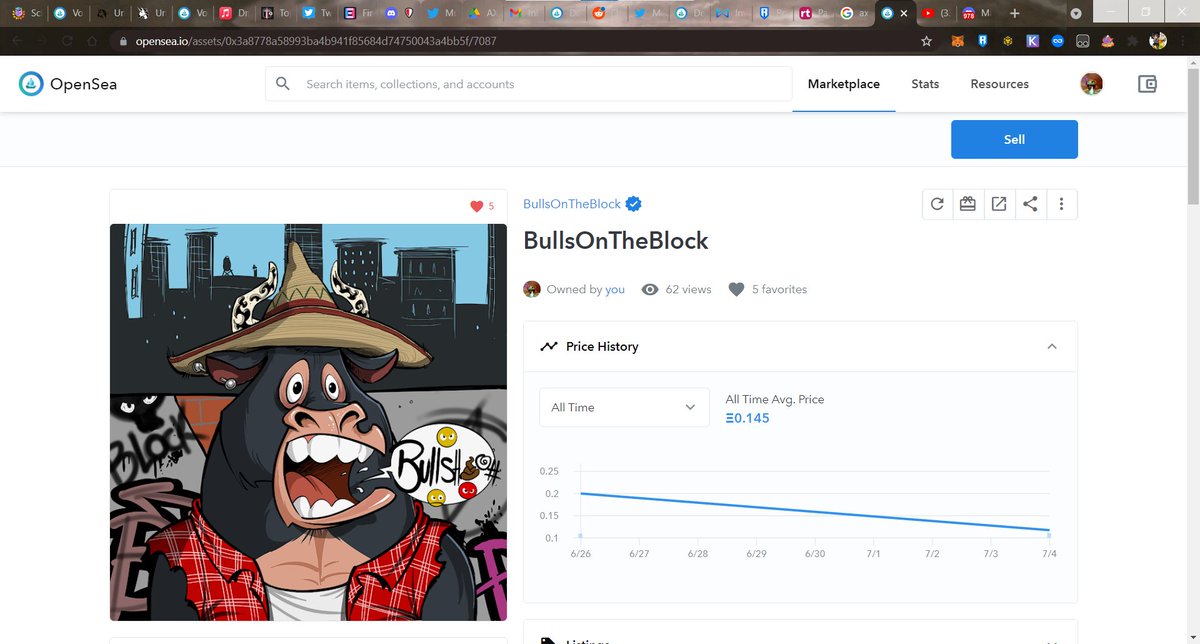This screenshot has height=644, width=1200.
Task: Go back with browser back arrow
Action: (x=17, y=42)
